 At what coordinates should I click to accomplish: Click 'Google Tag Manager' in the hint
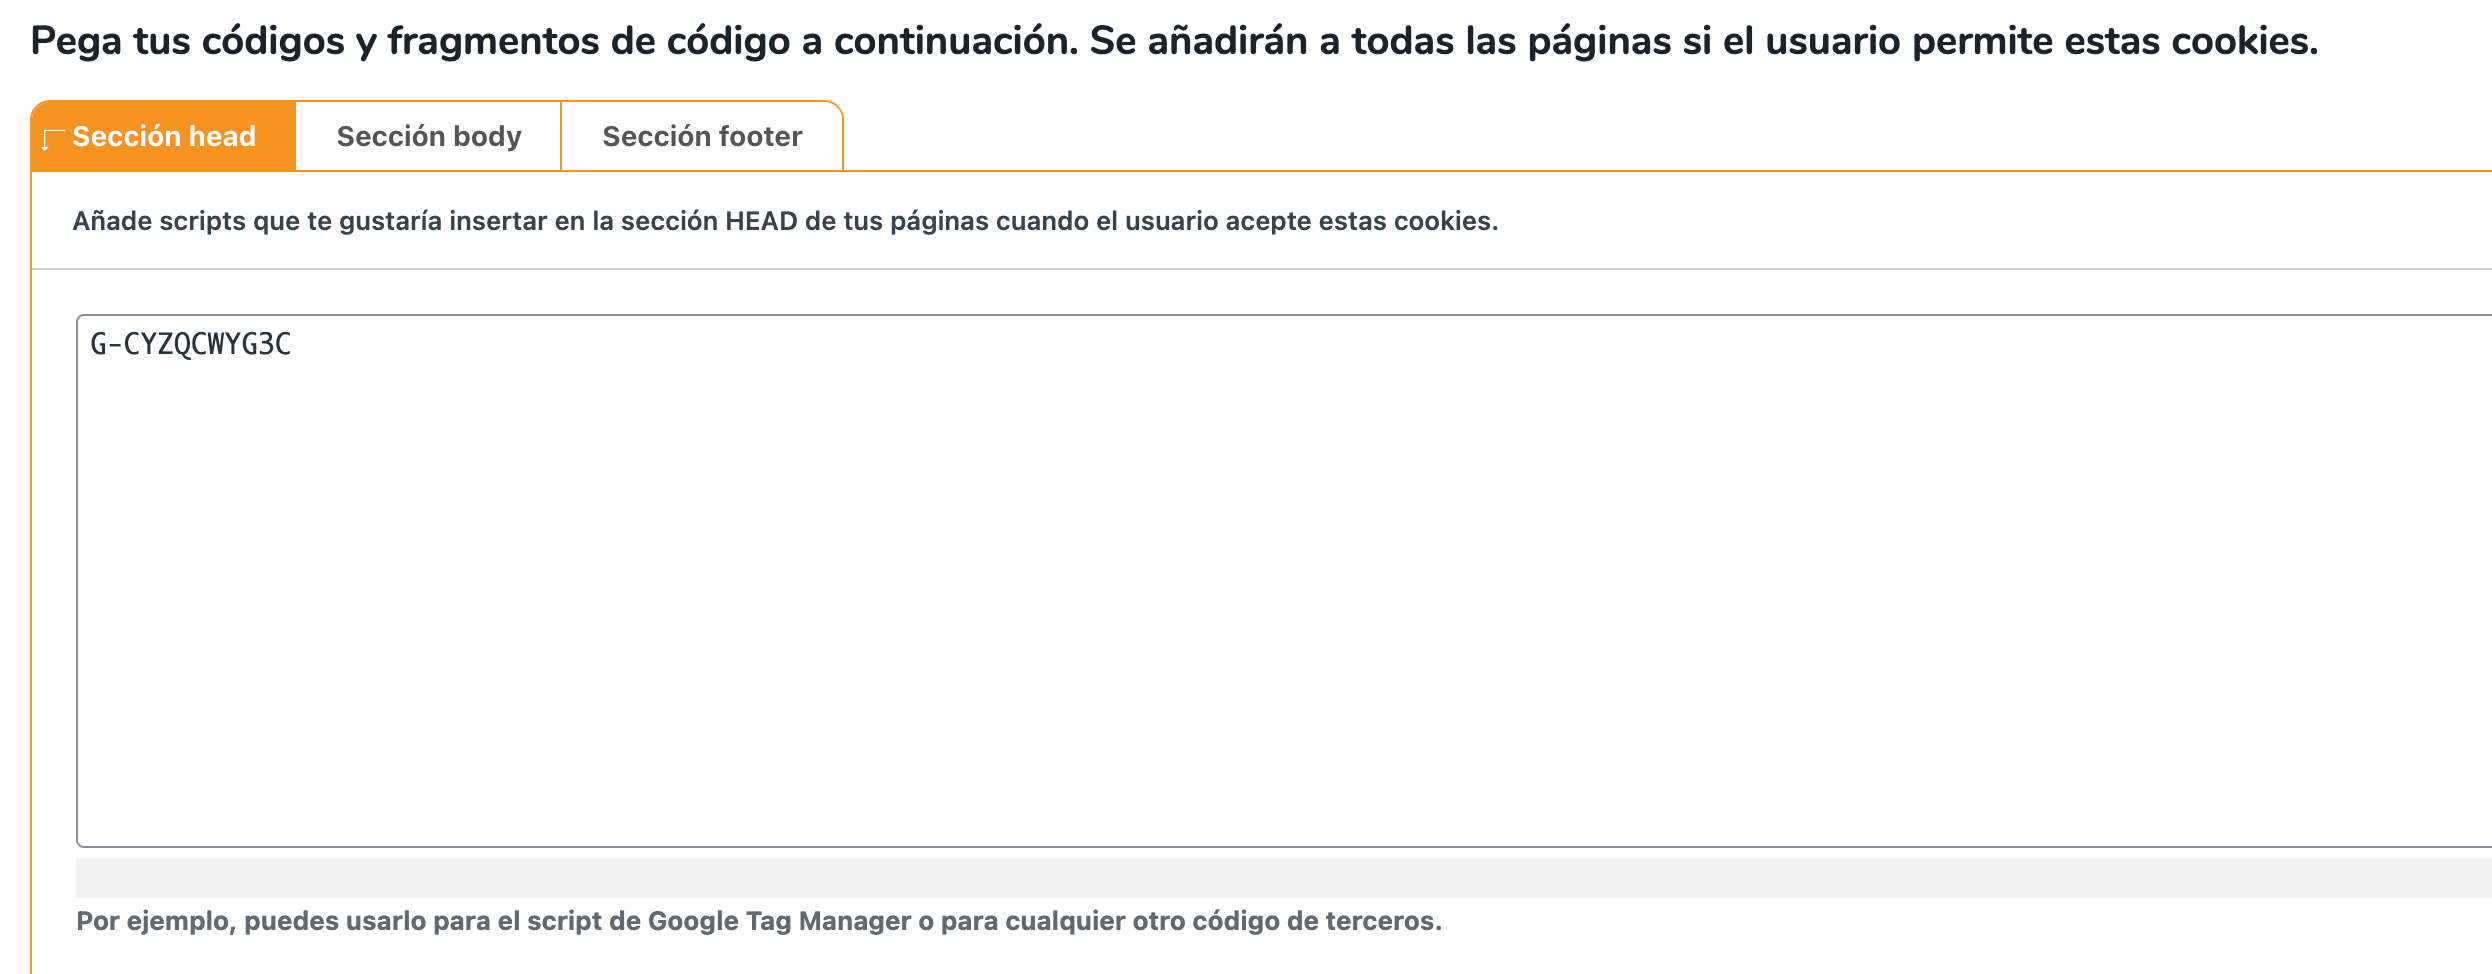pyautogui.click(x=780, y=921)
